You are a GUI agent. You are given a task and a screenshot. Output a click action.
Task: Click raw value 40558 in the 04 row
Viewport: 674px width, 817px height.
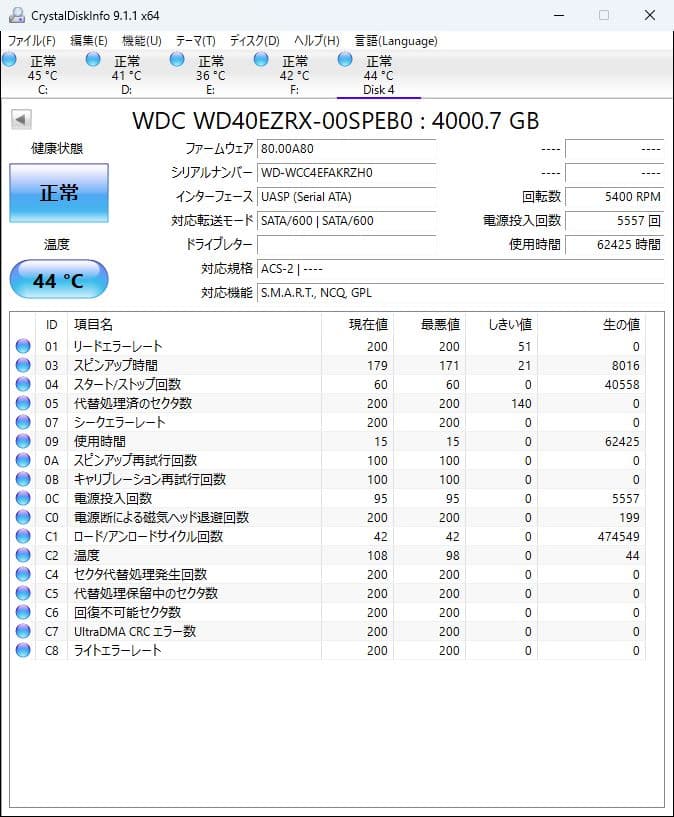[622, 384]
